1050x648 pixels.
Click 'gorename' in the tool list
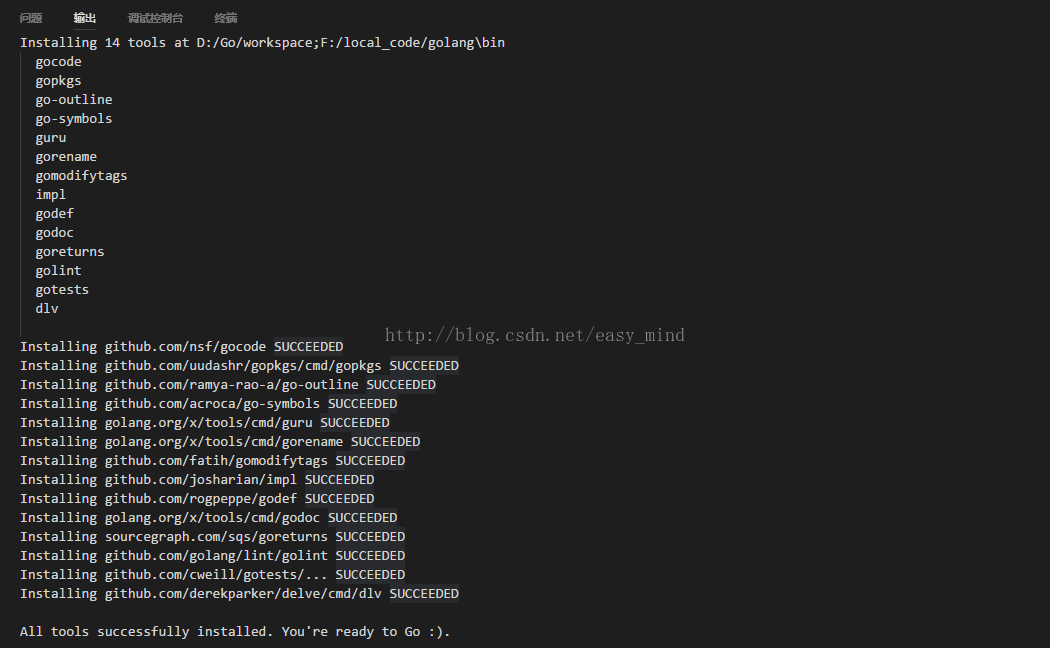pos(66,157)
